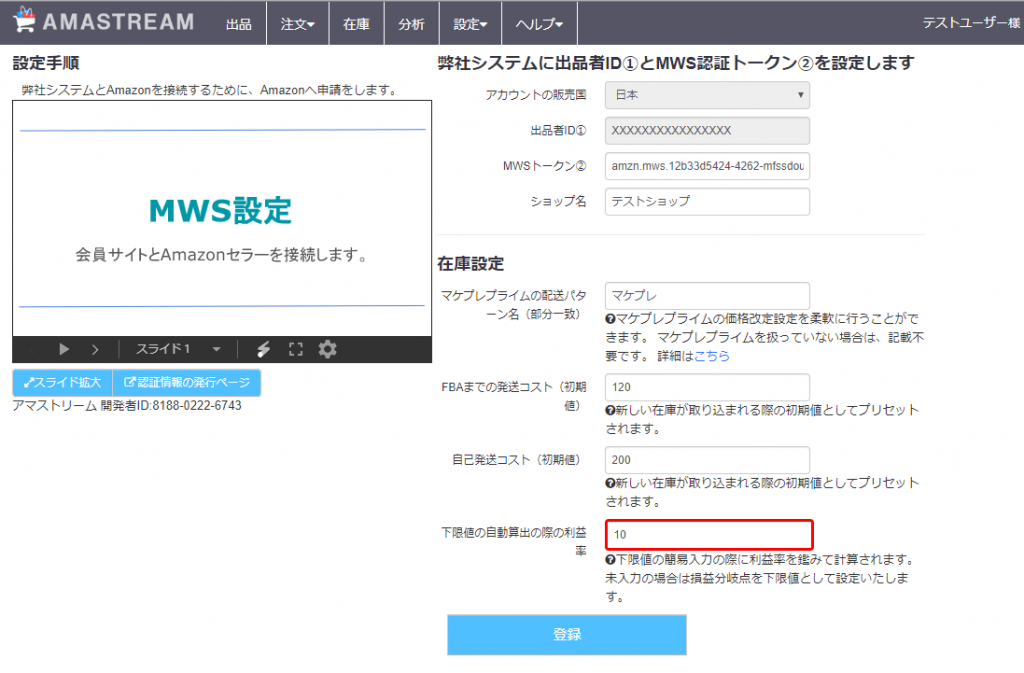The image size is (1024, 673).
Task: Play the MWS設定 slideshow
Action: 63,349
